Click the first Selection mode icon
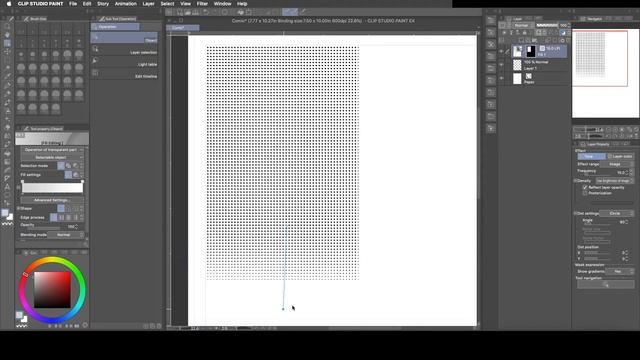Image resolution: width=640 pixels, height=360 pixels. point(61,166)
